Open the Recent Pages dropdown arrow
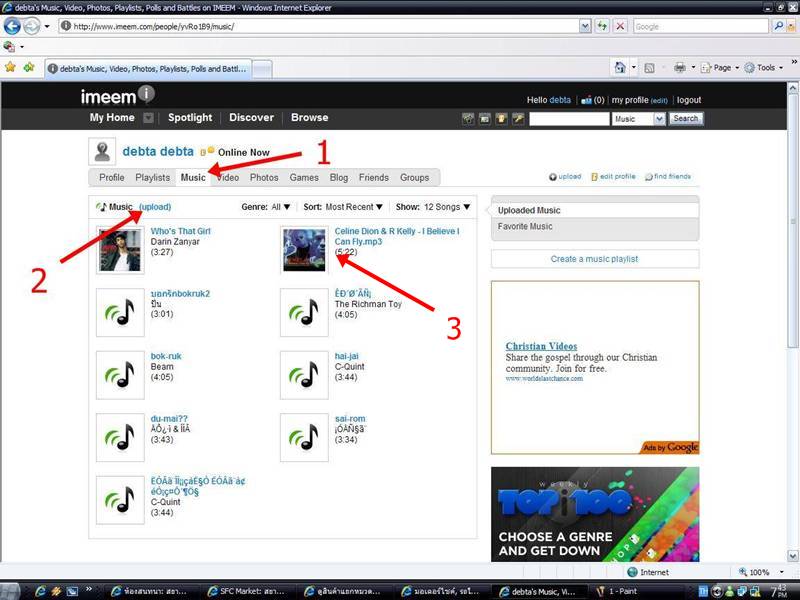Viewport: 800px width, 600px height. click(x=47, y=26)
